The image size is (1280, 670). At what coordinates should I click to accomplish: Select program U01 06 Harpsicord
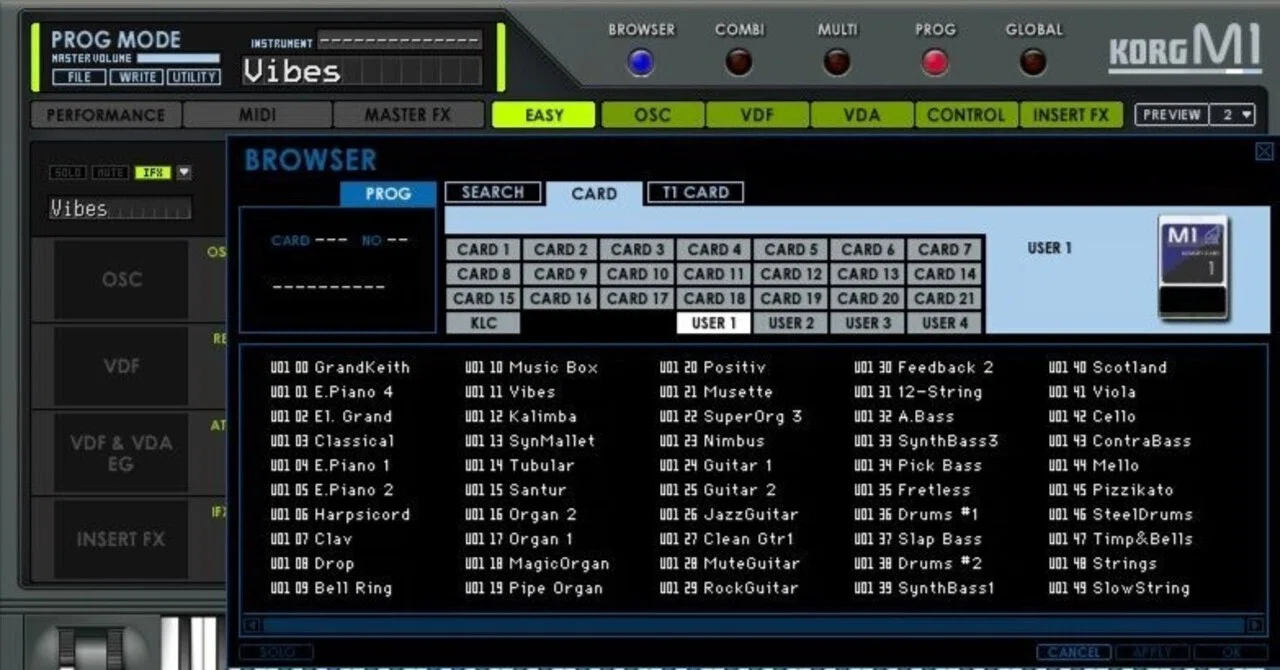[340, 514]
